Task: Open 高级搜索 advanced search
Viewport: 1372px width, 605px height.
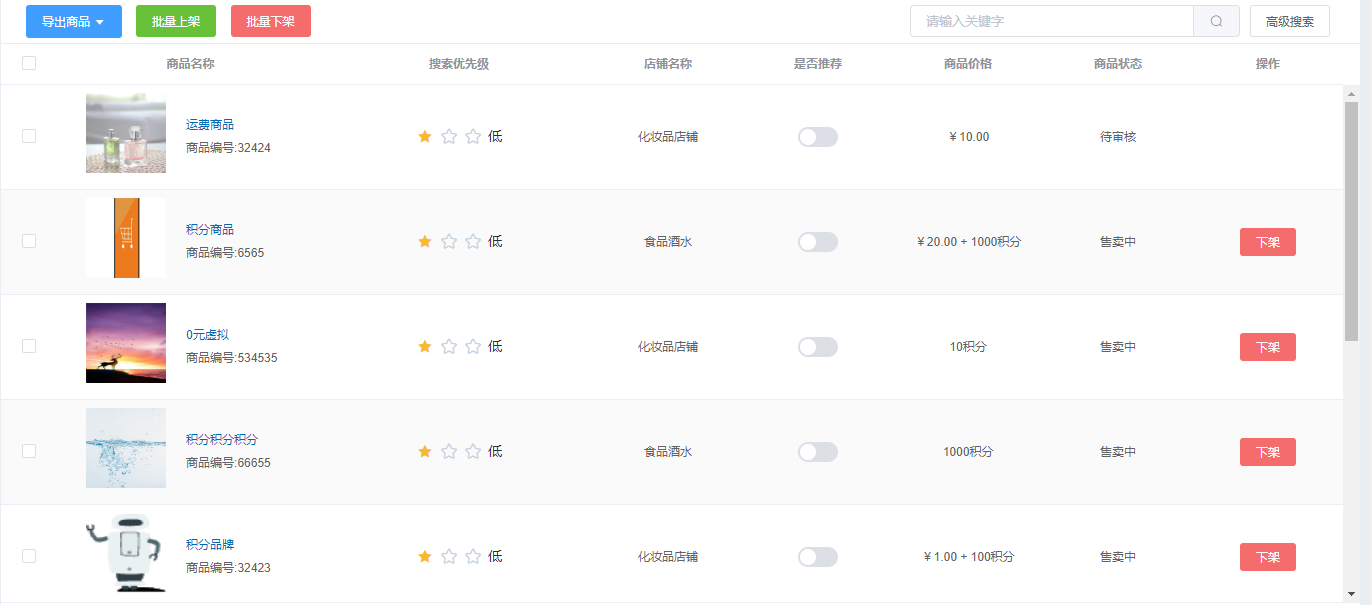Action: [1290, 21]
